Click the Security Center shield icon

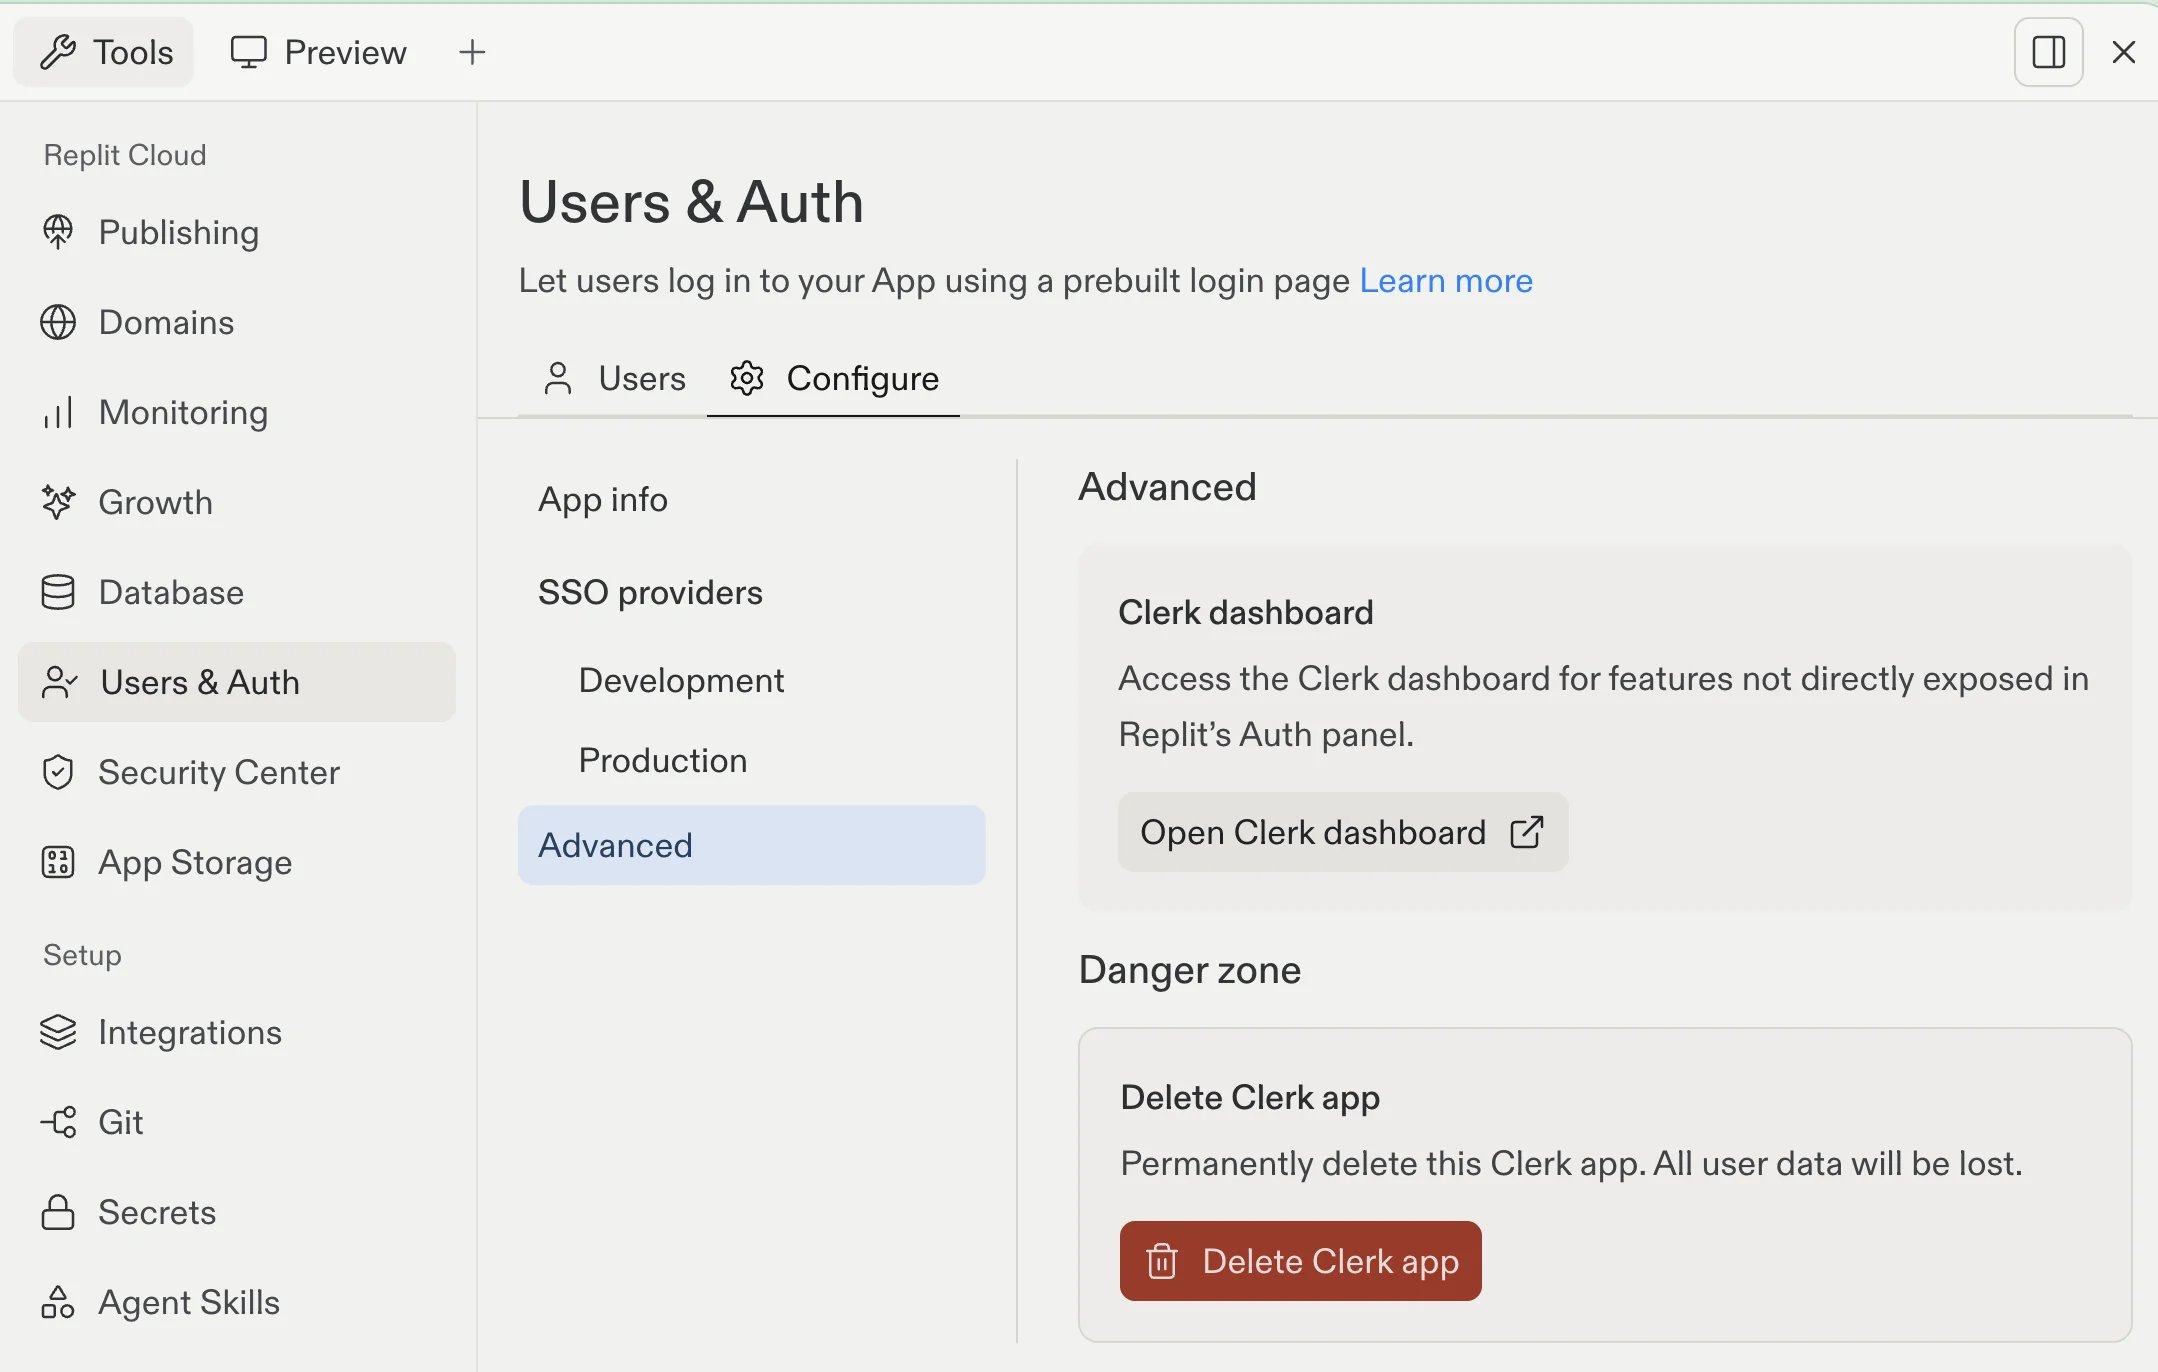[58, 772]
